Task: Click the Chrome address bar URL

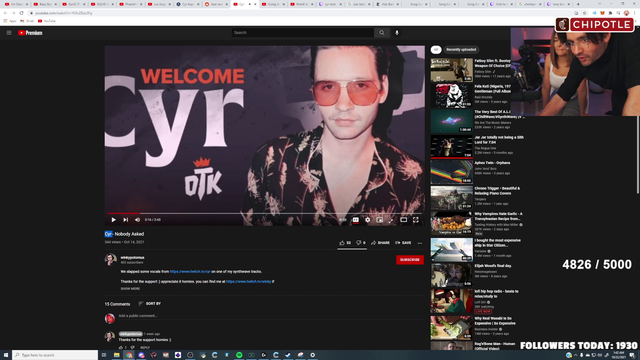Action: [x=64, y=13]
